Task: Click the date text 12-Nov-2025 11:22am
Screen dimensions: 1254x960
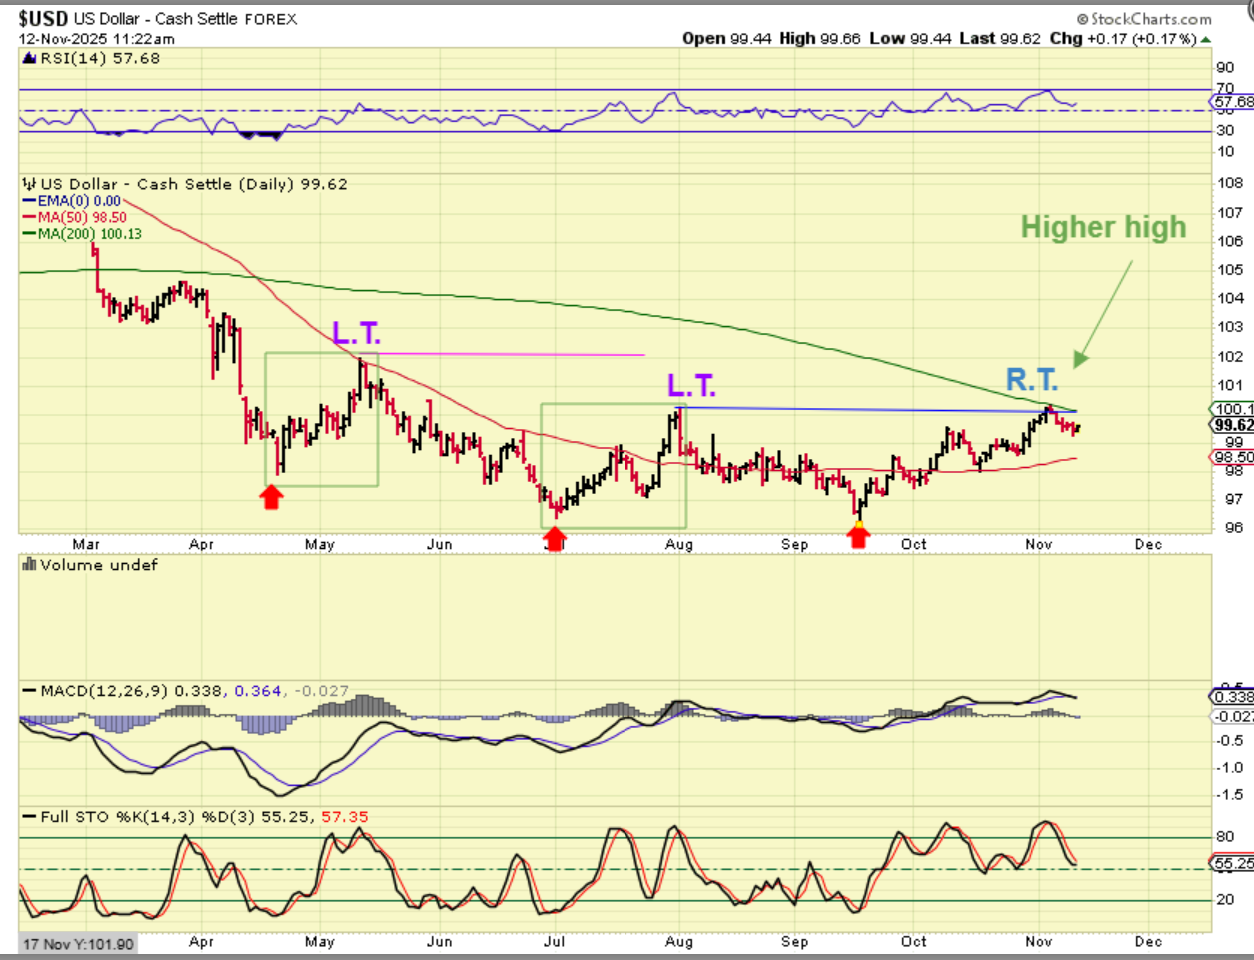Action: click(x=97, y=39)
